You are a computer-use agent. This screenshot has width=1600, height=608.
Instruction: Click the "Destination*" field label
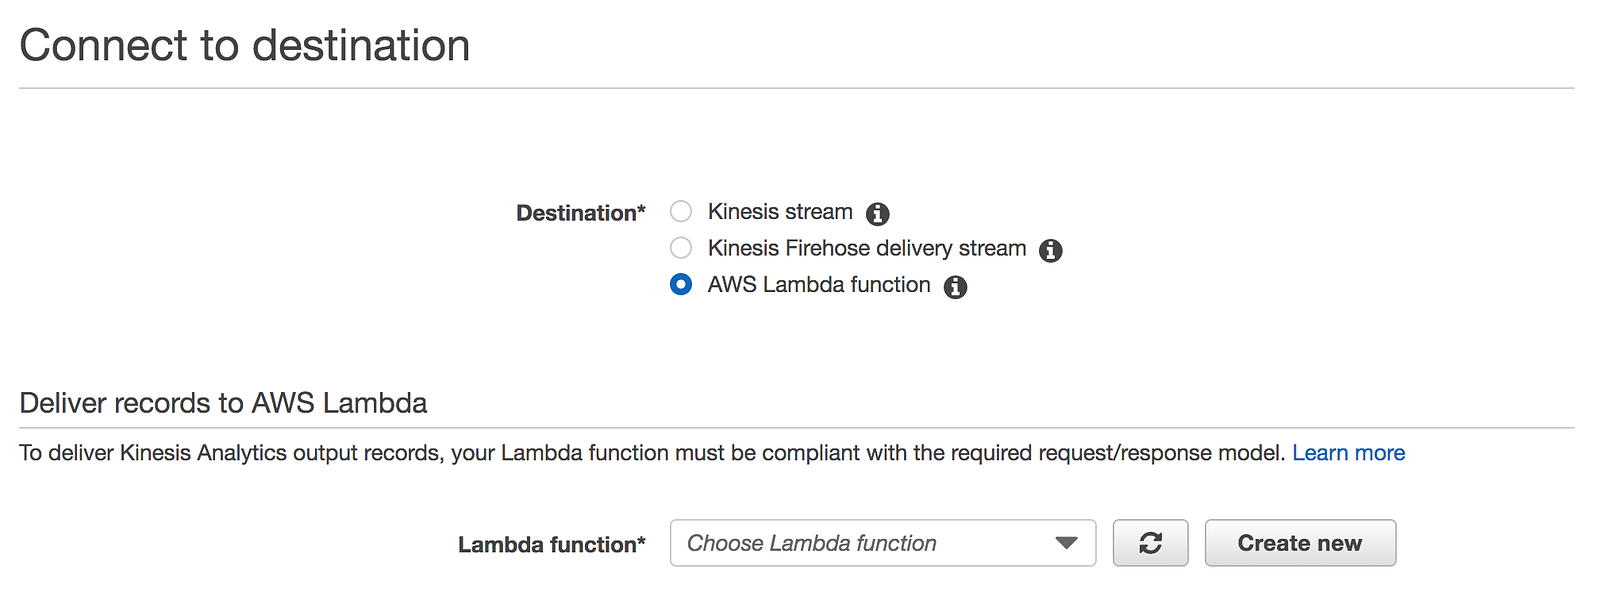click(x=580, y=213)
